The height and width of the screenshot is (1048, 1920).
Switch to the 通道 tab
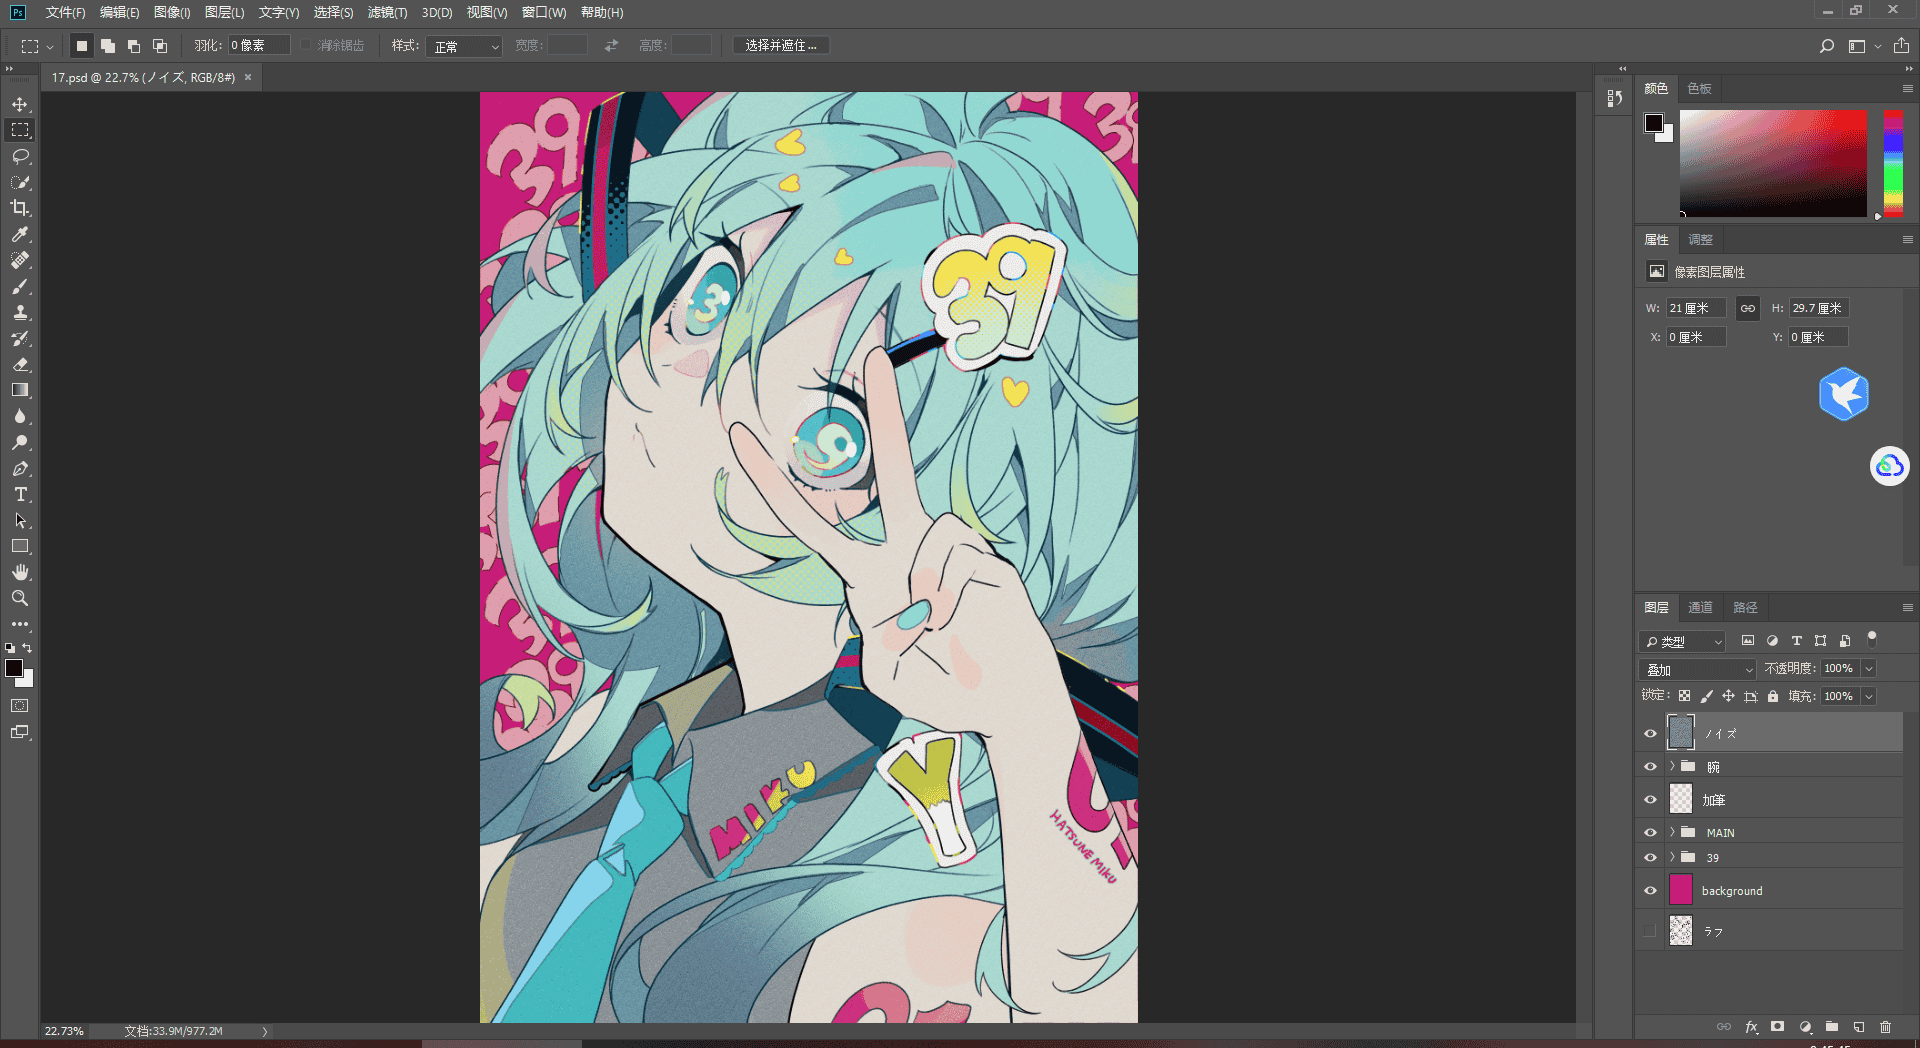coord(1700,607)
